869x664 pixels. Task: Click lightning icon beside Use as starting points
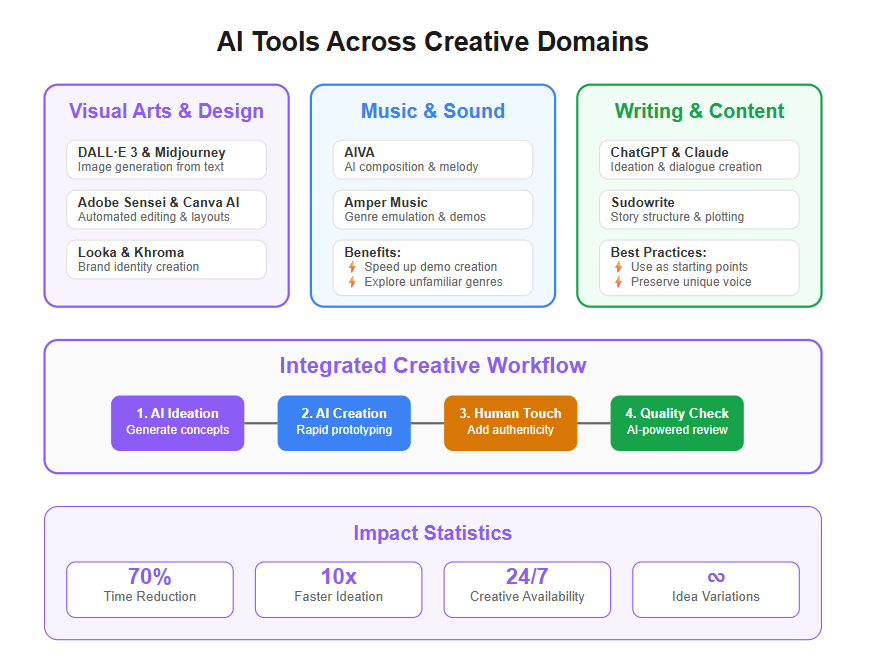pos(618,267)
